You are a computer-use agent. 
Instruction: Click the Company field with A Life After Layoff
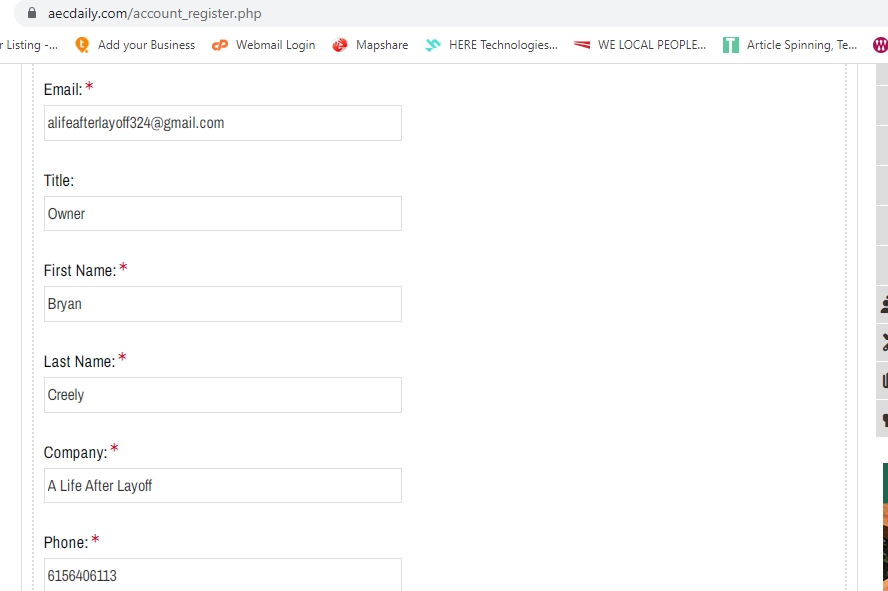tap(222, 486)
